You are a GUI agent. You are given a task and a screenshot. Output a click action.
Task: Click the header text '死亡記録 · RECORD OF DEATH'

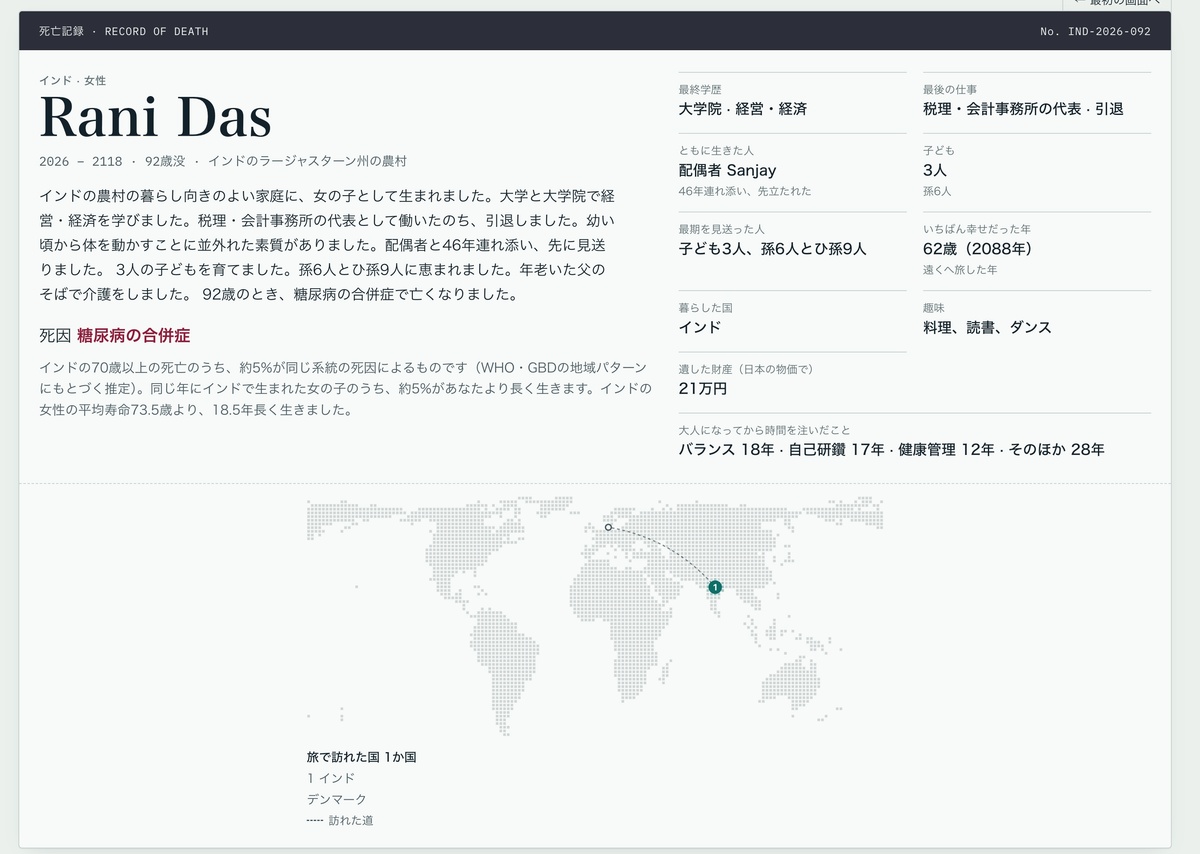(x=124, y=32)
